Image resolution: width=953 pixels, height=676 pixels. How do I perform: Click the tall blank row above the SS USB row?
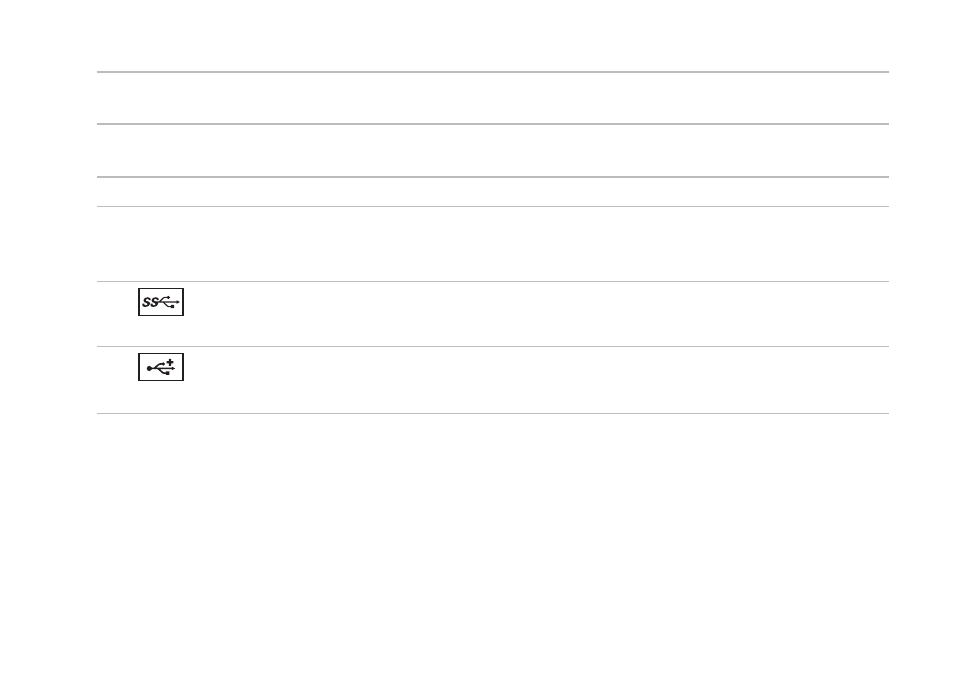[x=493, y=244]
